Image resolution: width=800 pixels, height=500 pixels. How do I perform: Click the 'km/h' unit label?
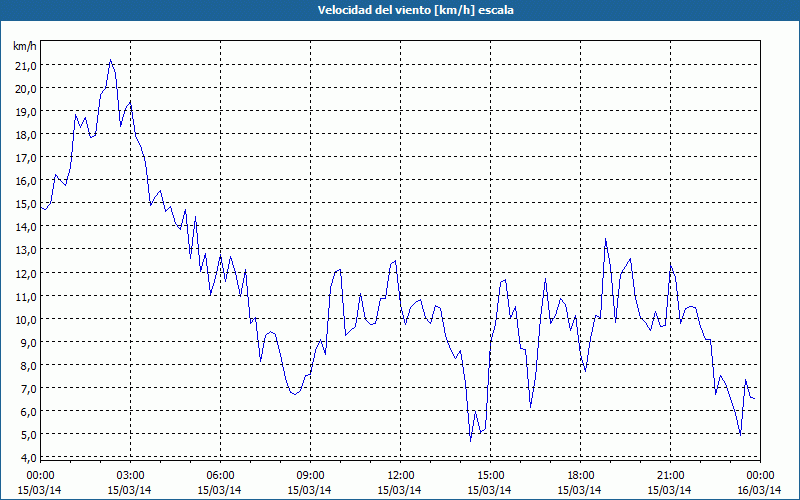click(x=24, y=46)
